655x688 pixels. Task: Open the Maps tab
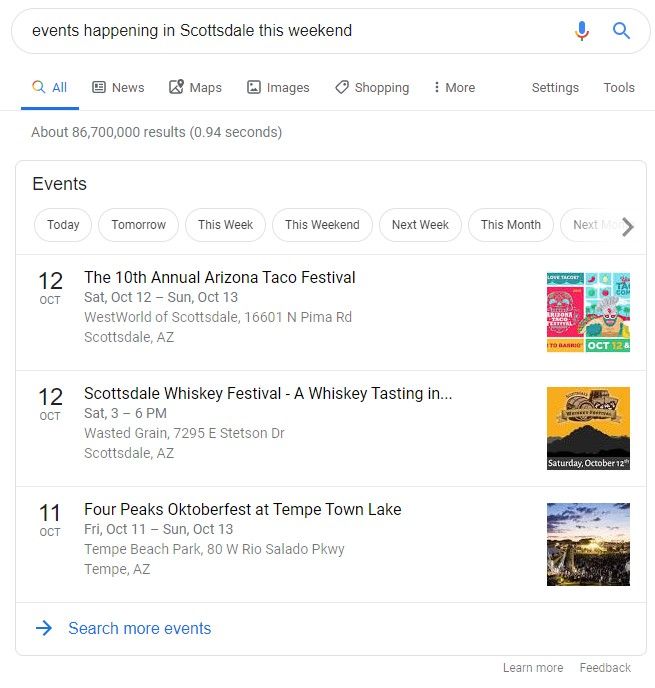click(x=195, y=87)
